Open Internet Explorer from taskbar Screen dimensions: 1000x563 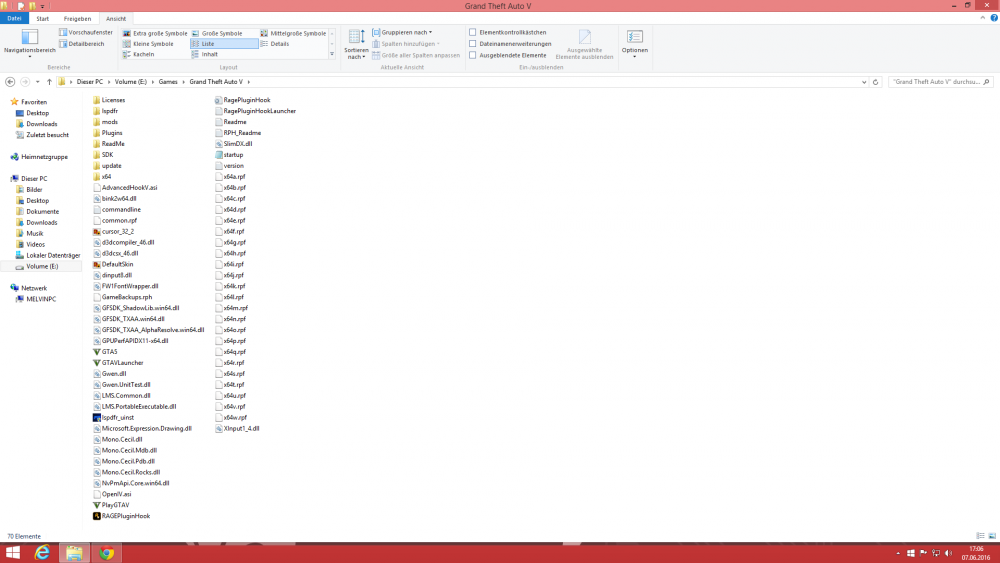coord(42,553)
